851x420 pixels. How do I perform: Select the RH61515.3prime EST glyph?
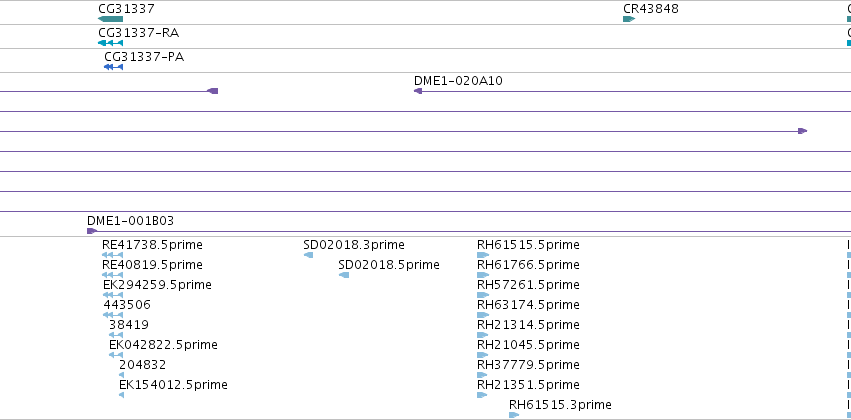pos(514,415)
